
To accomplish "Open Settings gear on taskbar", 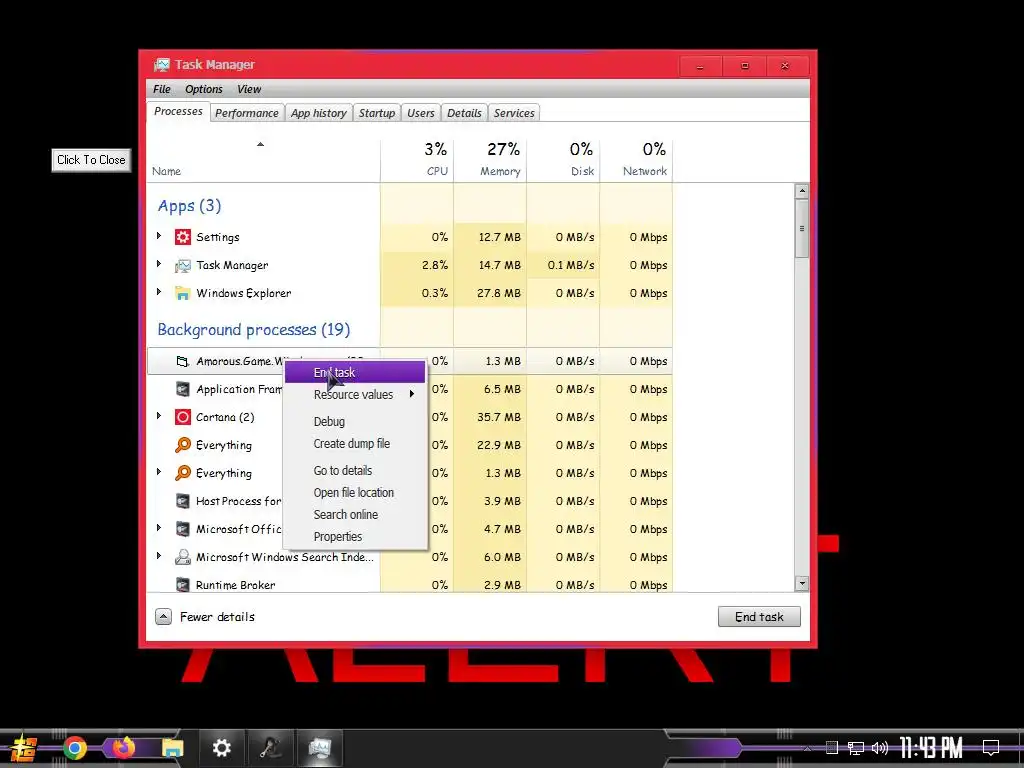I will pyautogui.click(x=221, y=748).
